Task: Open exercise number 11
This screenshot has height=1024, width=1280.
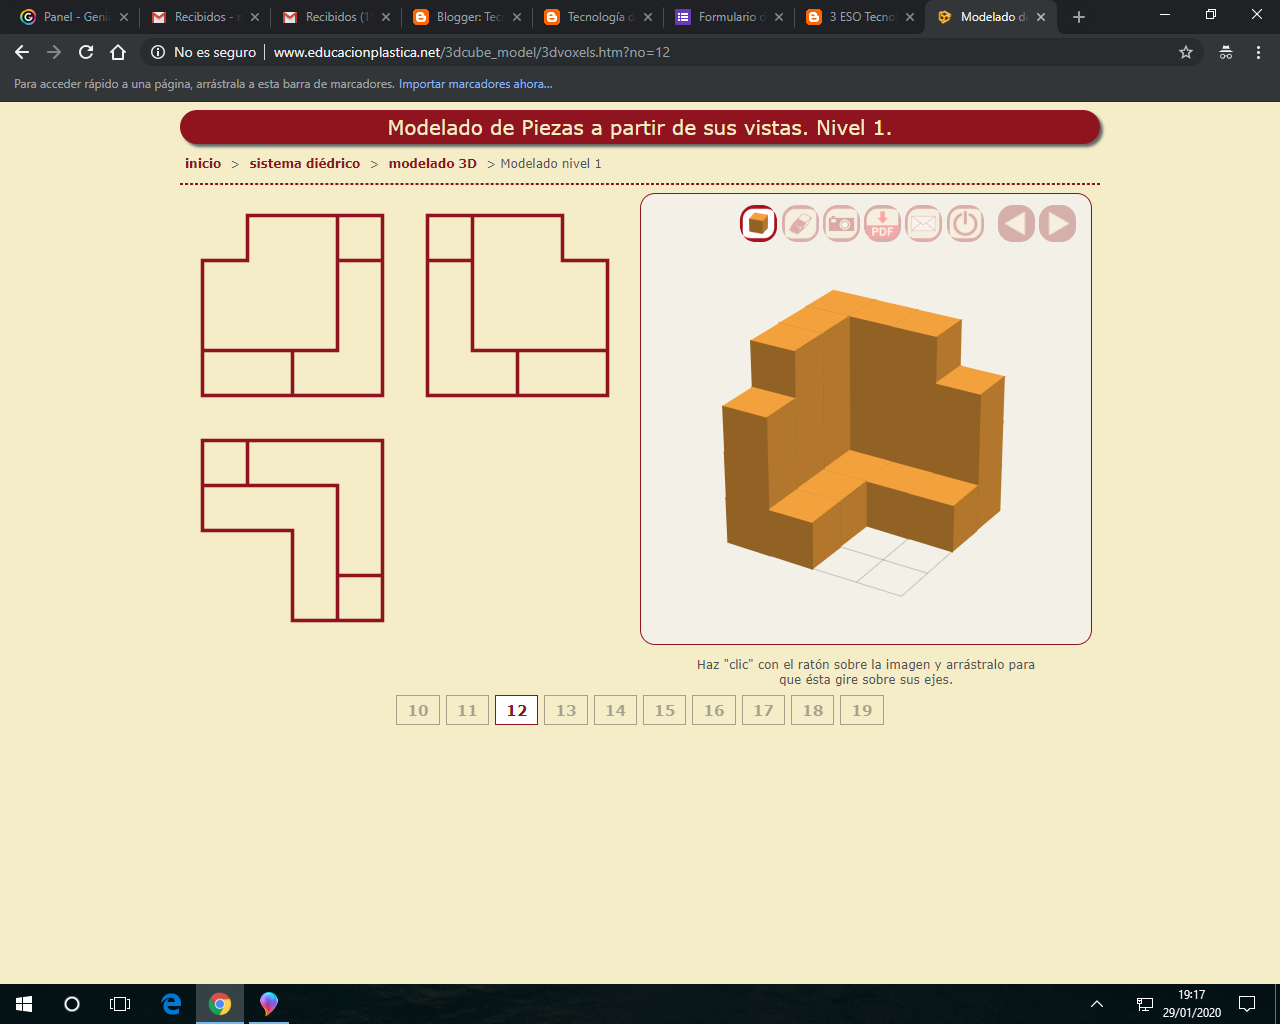Action: 467,710
